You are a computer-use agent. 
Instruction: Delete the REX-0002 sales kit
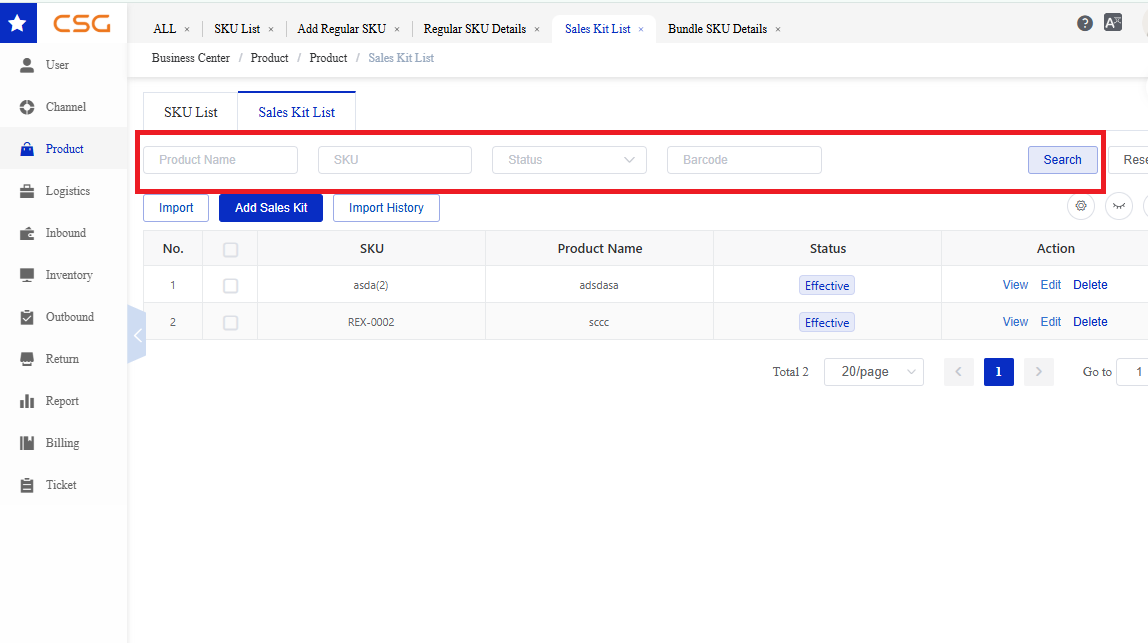[1090, 322]
